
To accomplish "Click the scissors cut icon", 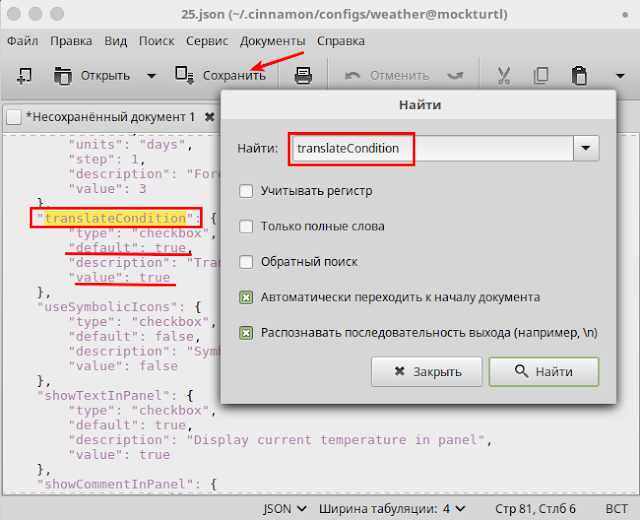I will (x=504, y=76).
